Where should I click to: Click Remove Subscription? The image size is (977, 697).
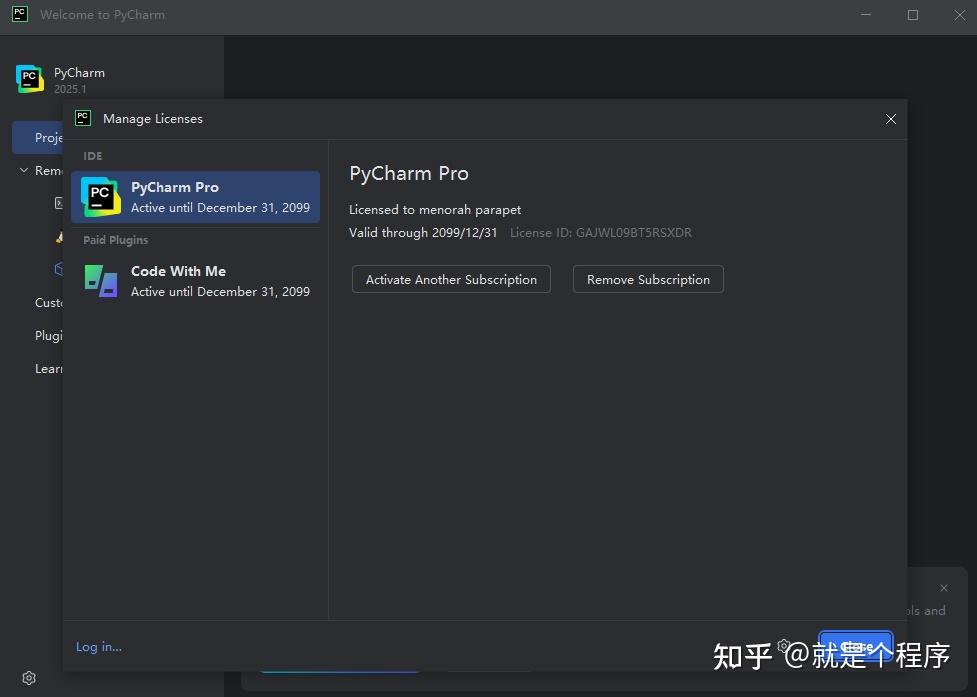[647, 279]
